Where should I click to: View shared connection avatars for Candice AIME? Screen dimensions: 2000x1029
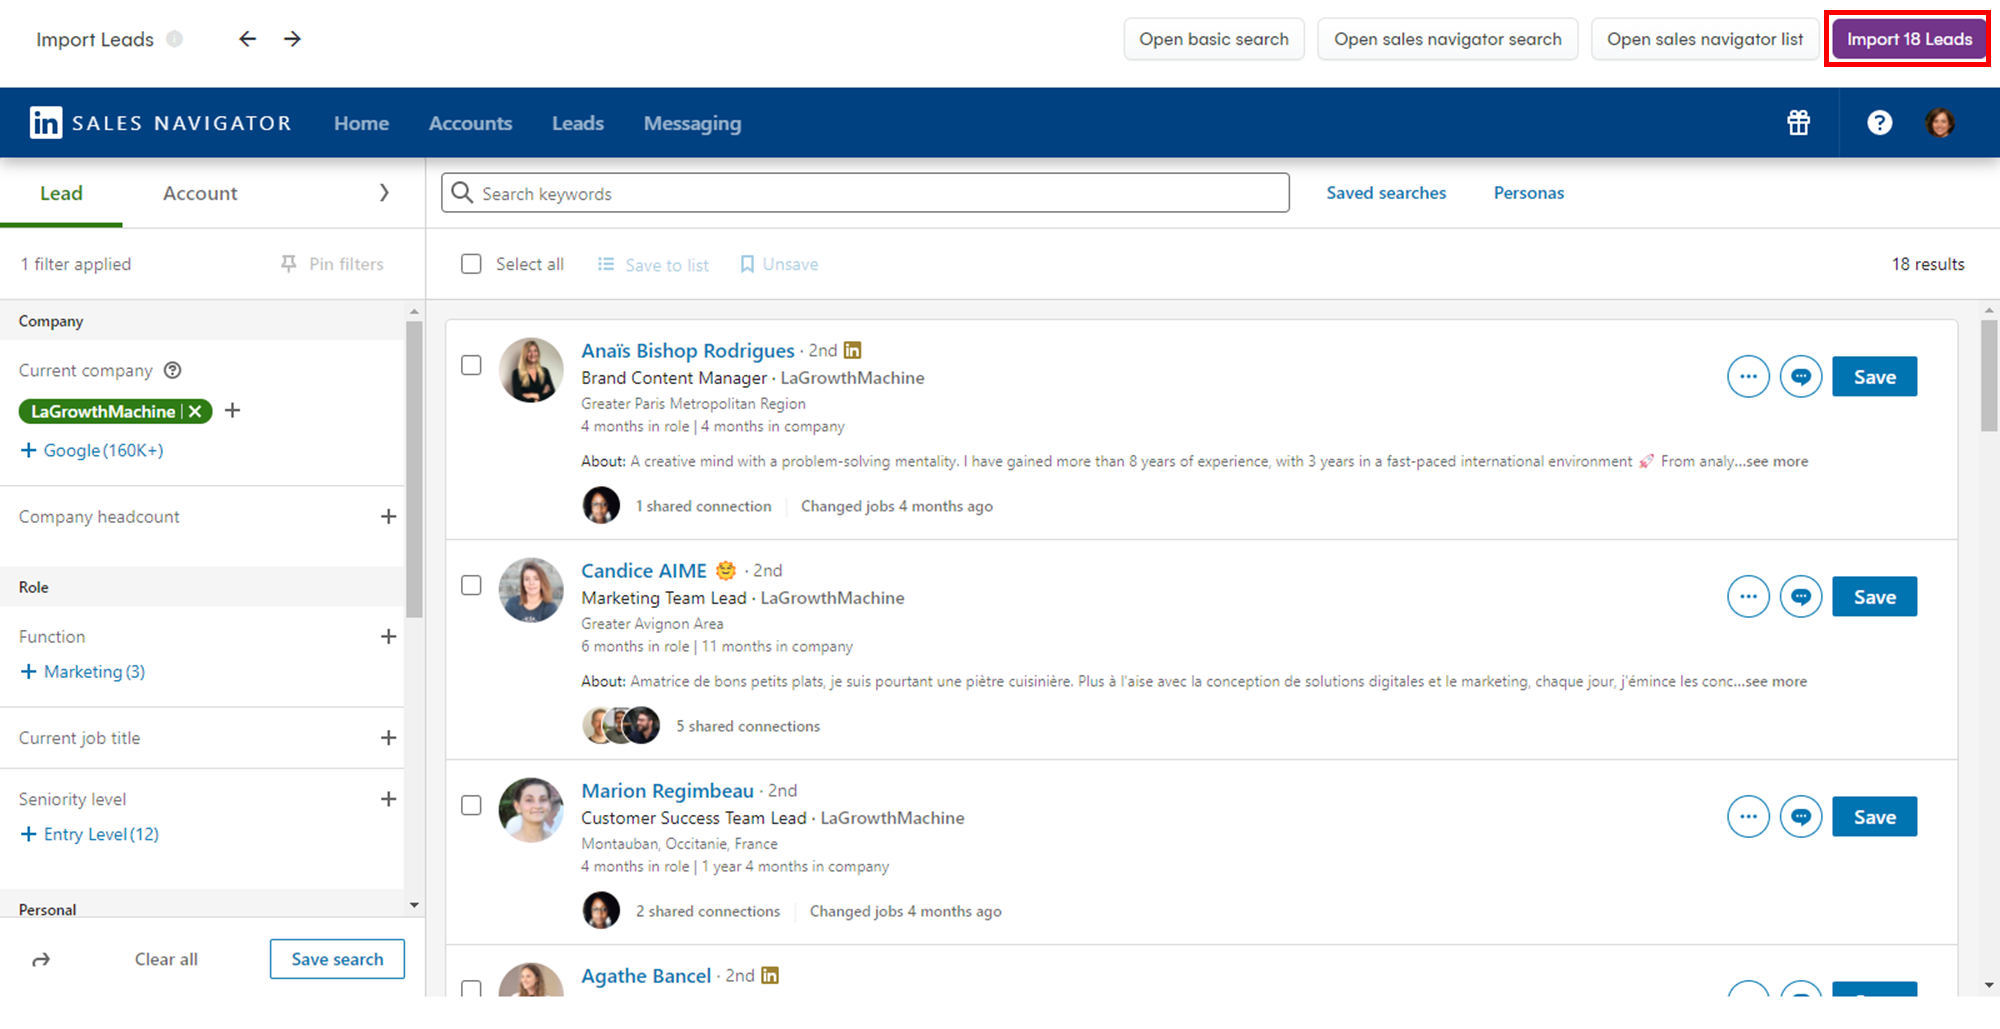[621, 726]
